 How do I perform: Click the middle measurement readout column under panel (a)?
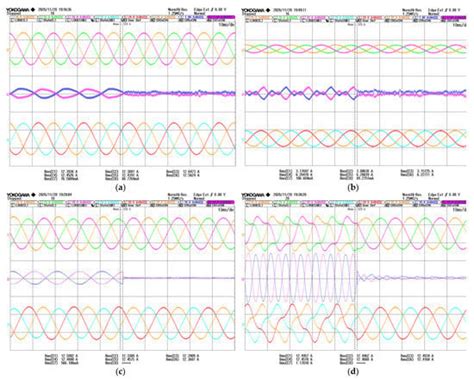[122, 175]
